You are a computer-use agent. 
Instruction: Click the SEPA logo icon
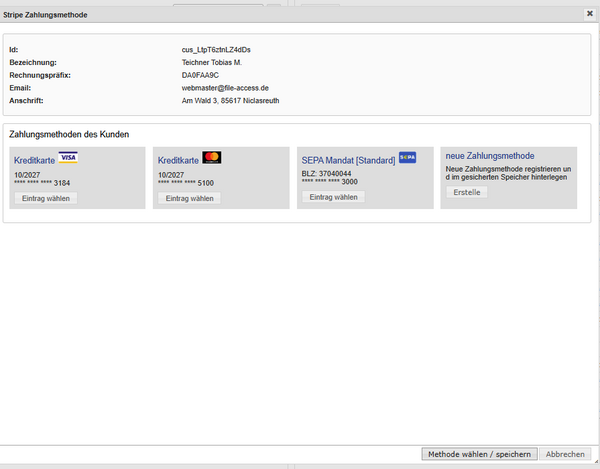[408, 157]
